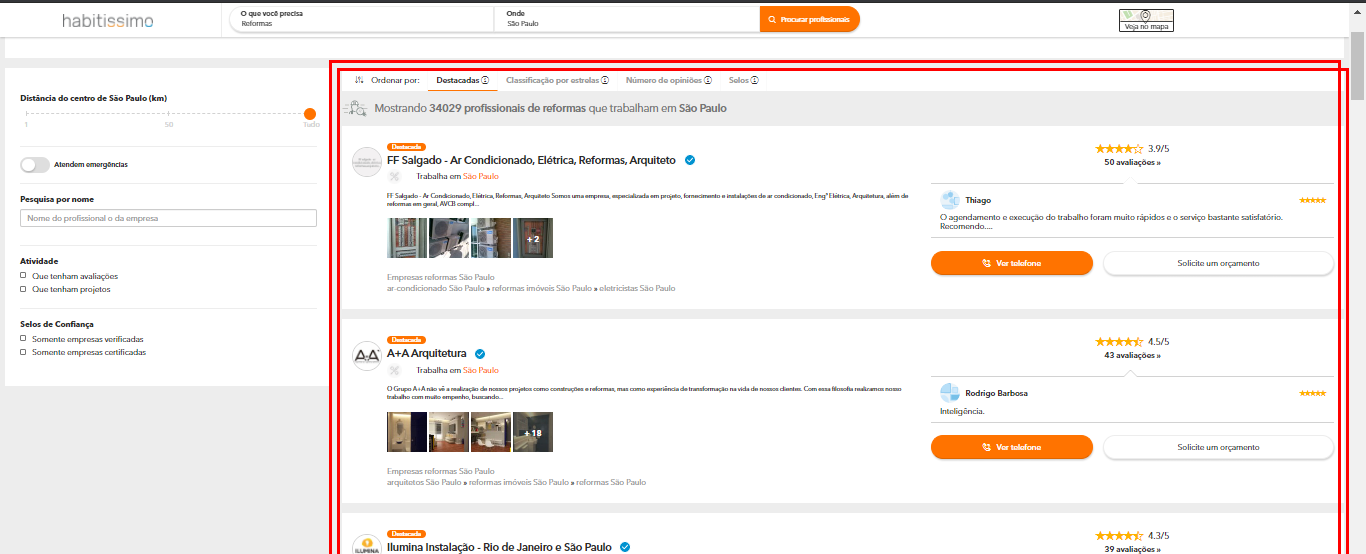The width and height of the screenshot is (1366, 554).
Task: Click professionals search icon beside Mostrando text
Action: pyautogui.click(x=357, y=108)
